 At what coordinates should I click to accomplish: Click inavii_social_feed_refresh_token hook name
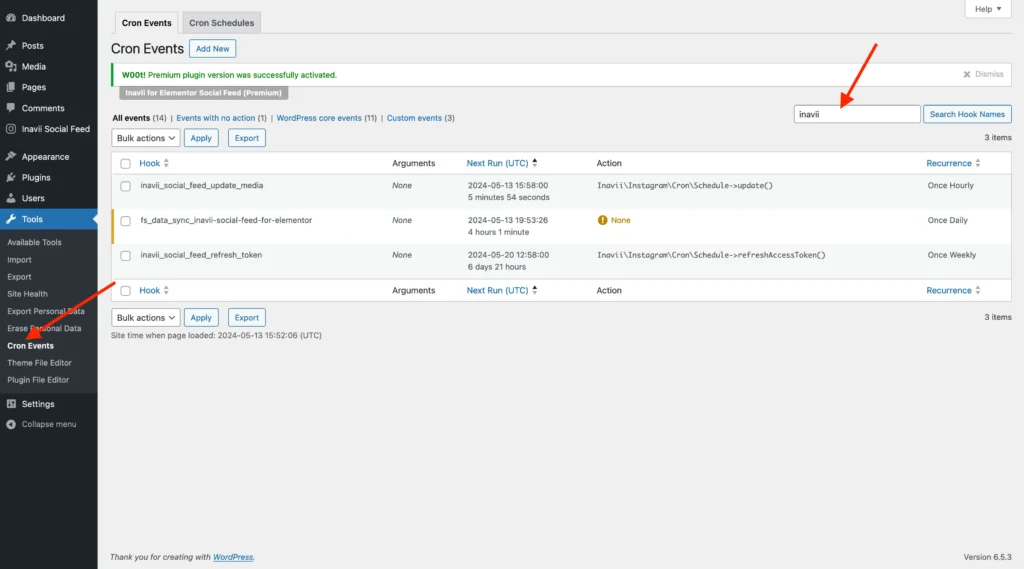201,255
